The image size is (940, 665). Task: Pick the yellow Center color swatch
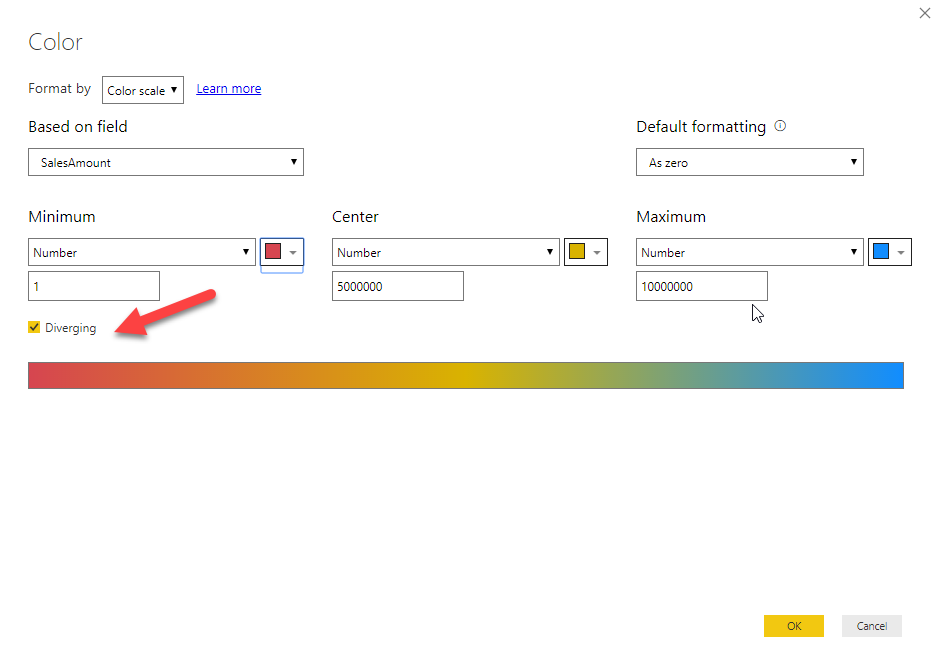[585, 252]
